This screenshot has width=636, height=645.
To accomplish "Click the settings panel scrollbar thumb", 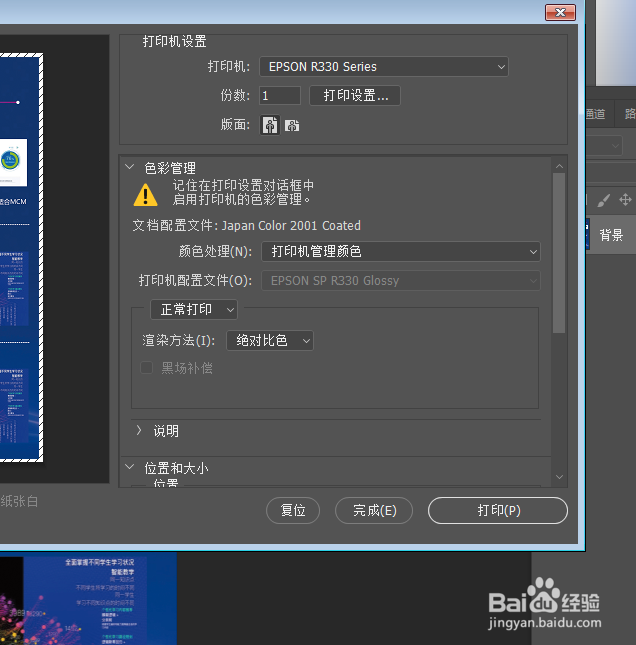I will (x=559, y=253).
